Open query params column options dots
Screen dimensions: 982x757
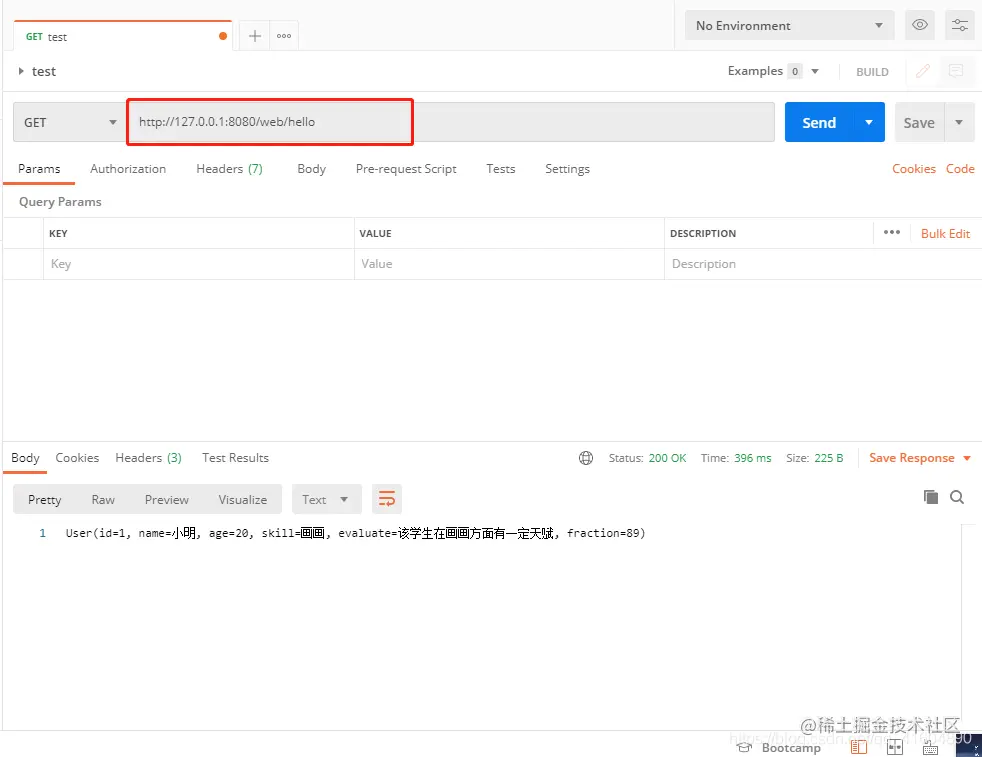pos(892,232)
